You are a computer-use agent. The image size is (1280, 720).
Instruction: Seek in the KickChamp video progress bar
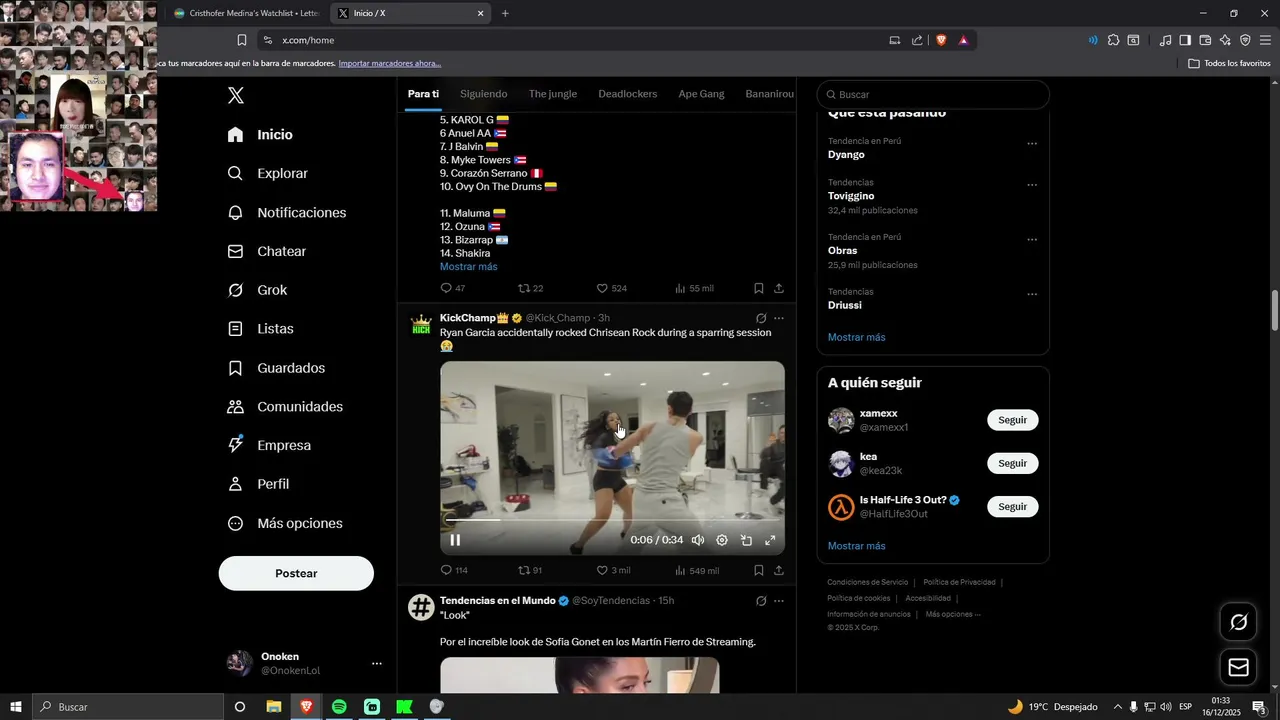pyautogui.click(x=612, y=520)
